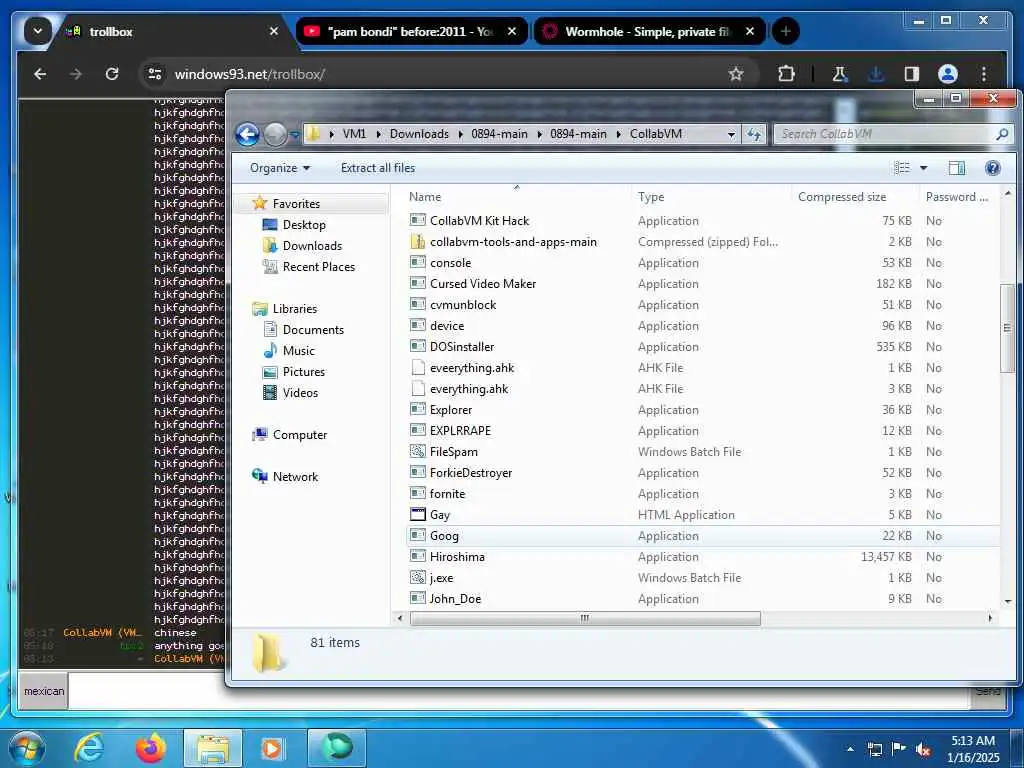This screenshot has width=1024, height=768.
Task: Switch to the Wormhole tab
Action: (x=647, y=31)
